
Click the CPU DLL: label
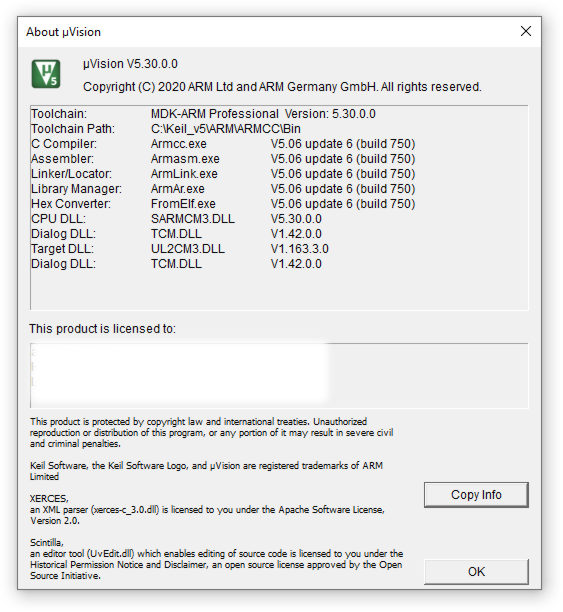(58, 219)
